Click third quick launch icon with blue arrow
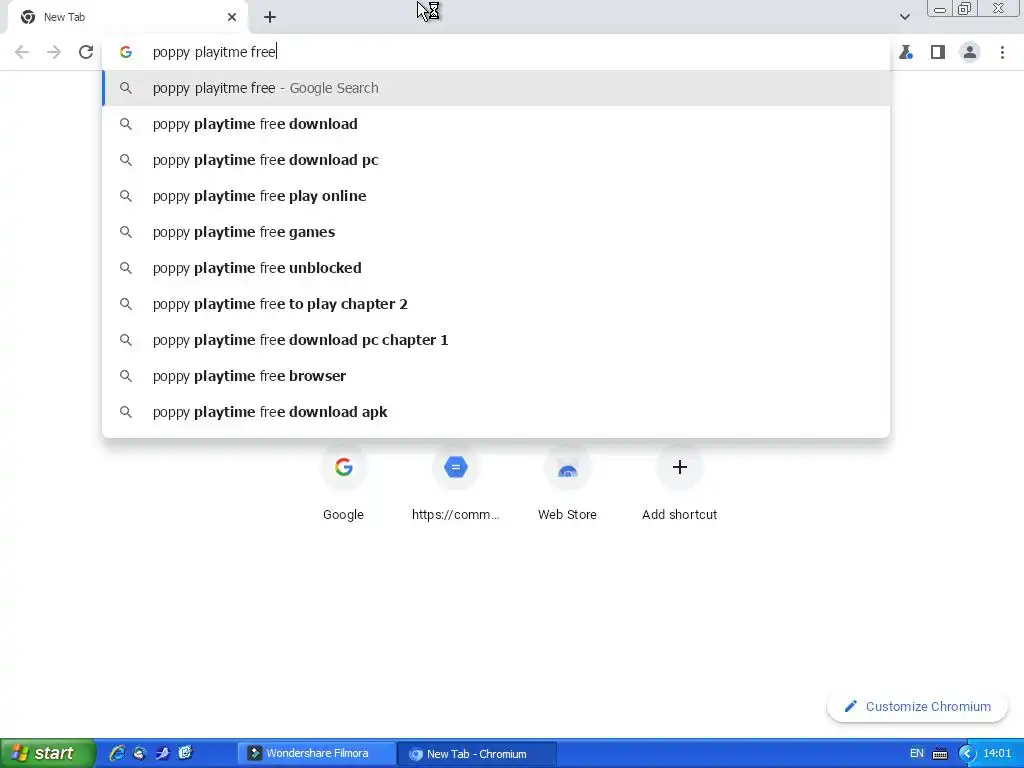1024x768 pixels. tap(162, 754)
